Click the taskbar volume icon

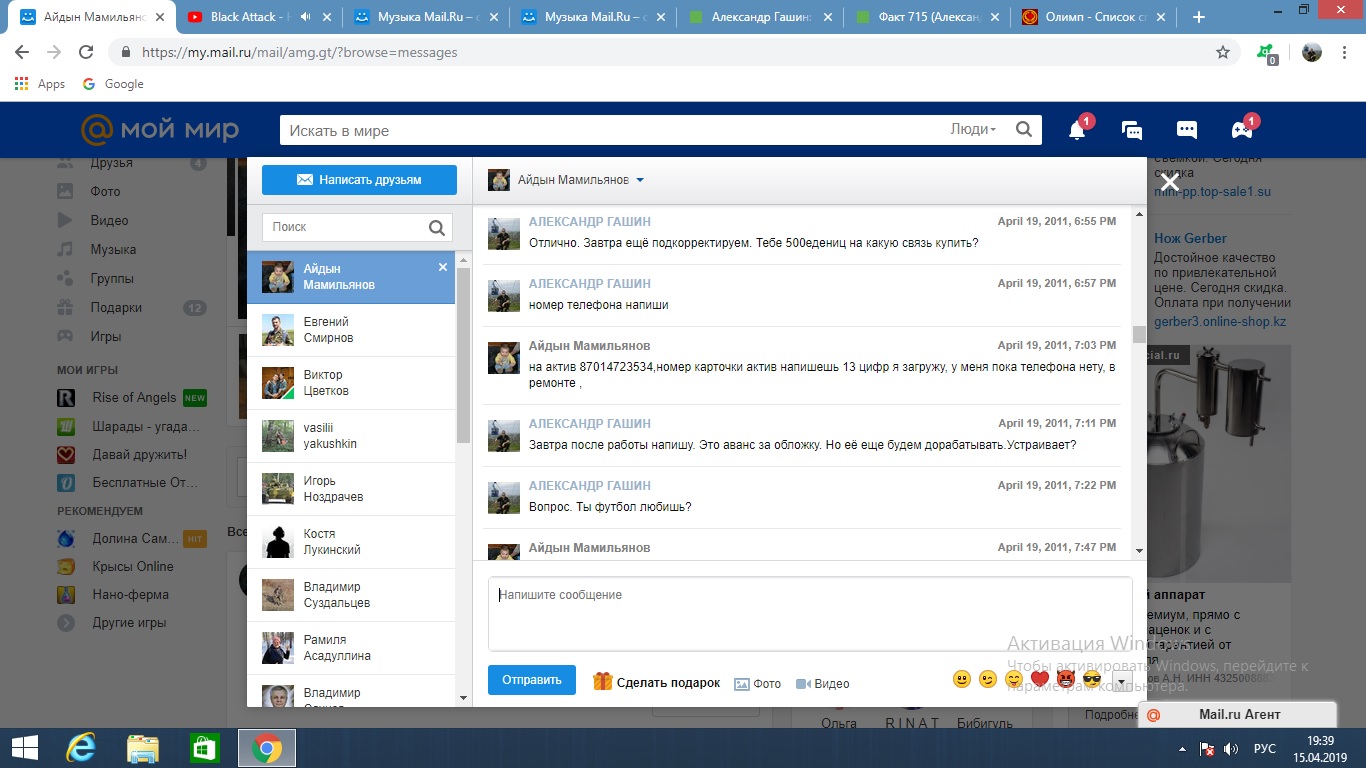[1231, 749]
